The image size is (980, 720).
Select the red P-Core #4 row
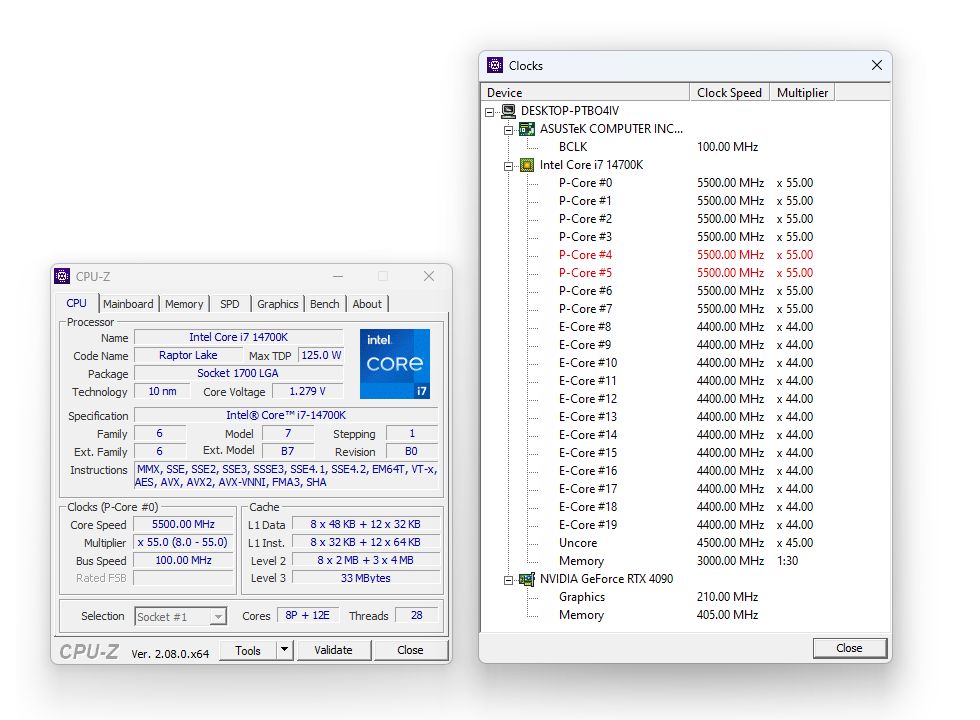[x=686, y=255]
